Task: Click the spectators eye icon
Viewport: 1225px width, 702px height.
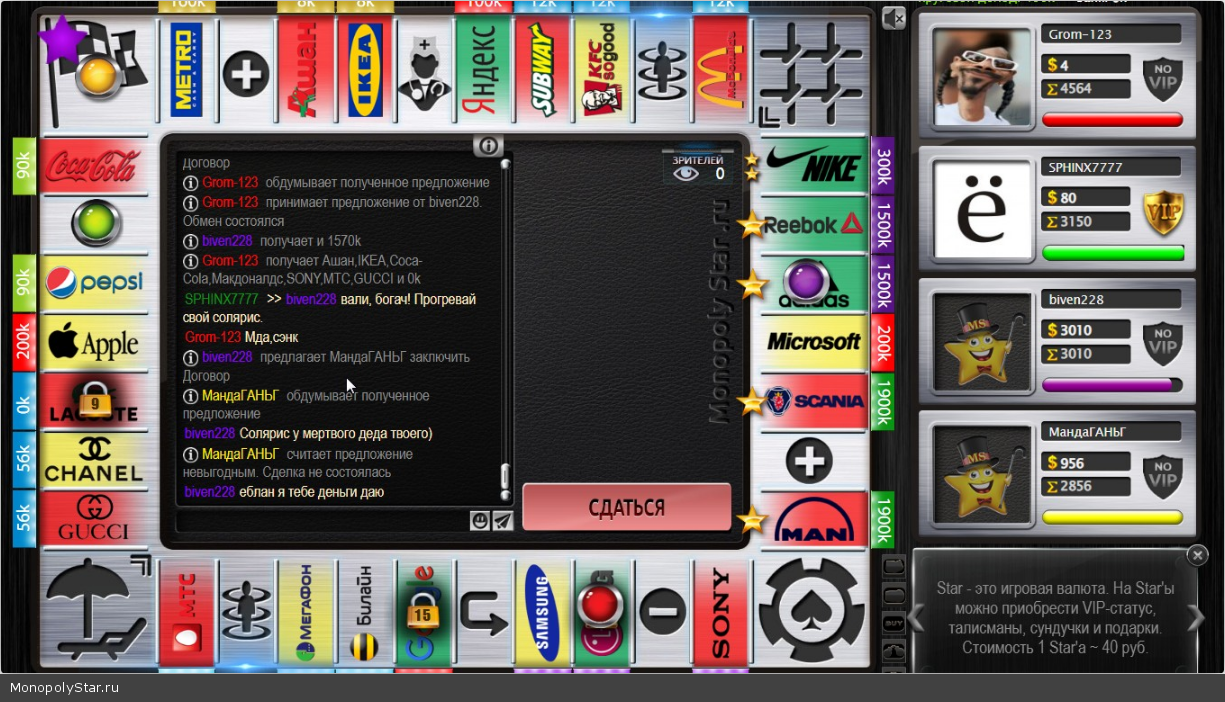Action: click(685, 173)
